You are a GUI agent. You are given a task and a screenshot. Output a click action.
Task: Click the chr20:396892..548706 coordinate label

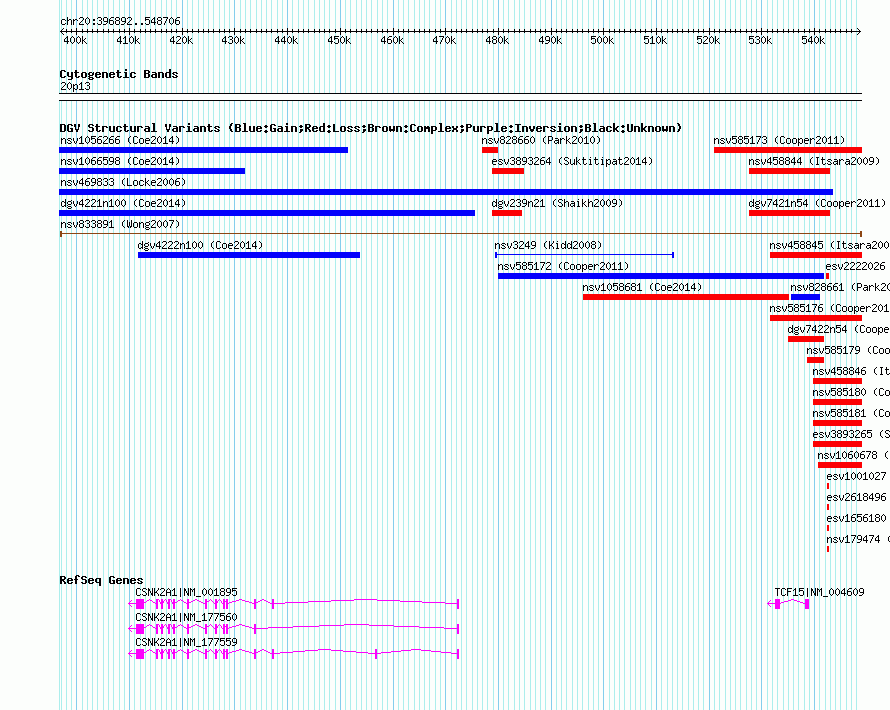pos(120,21)
